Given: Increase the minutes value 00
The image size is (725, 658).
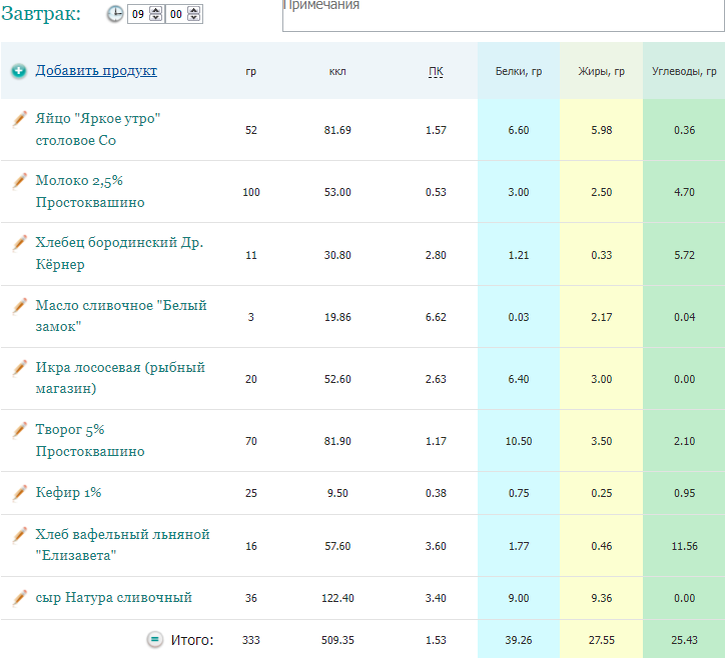Looking at the screenshot, I should click(194, 11).
